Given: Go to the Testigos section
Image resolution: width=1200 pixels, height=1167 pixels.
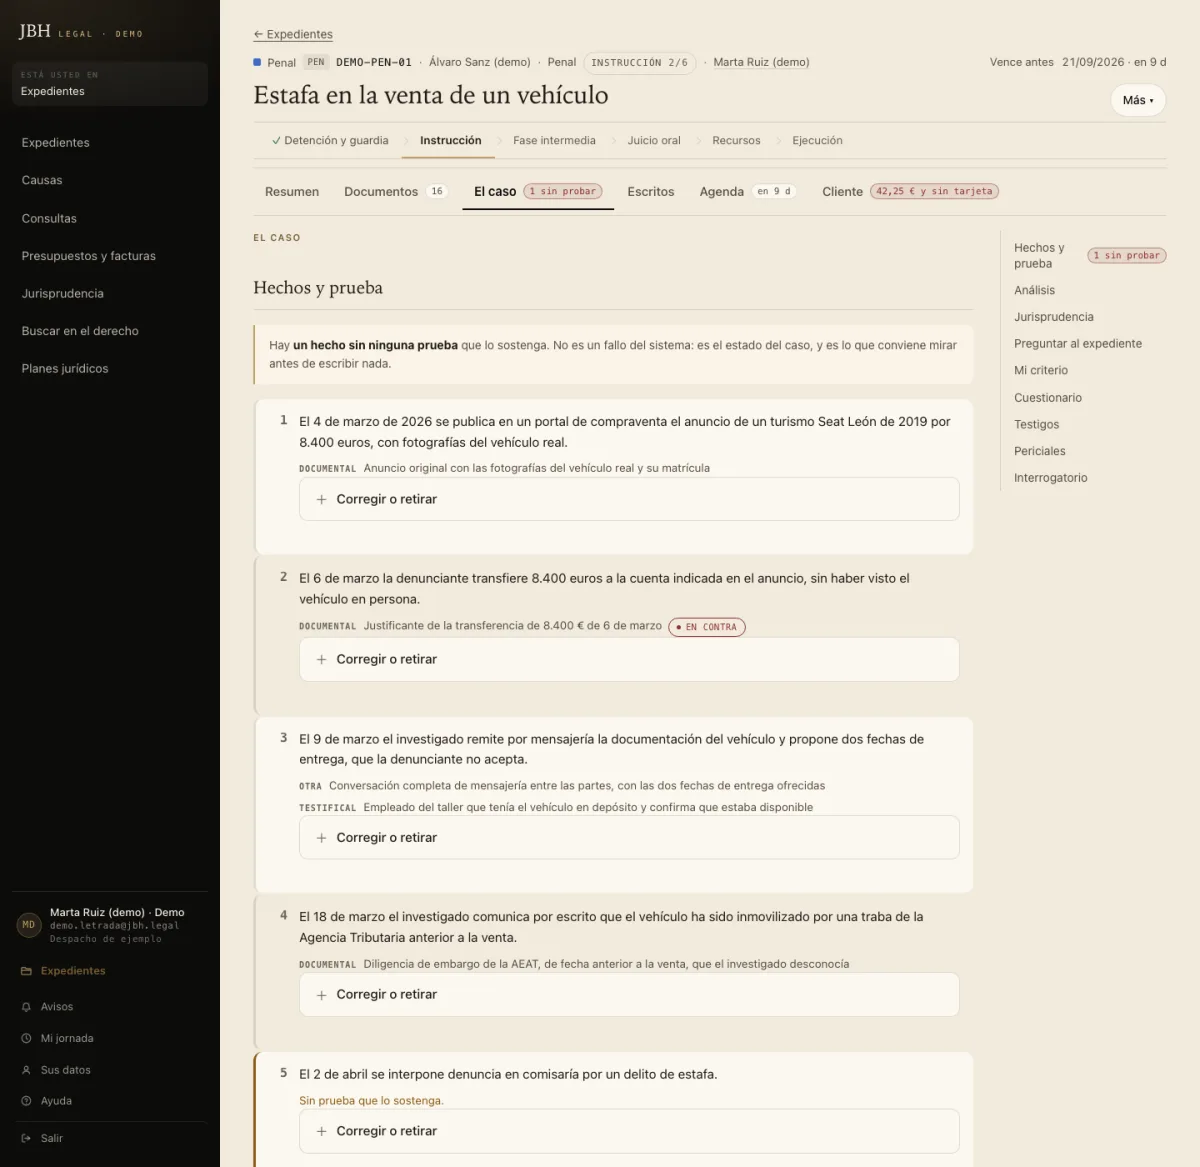Looking at the screenshot, I should tap(1036, 425).
